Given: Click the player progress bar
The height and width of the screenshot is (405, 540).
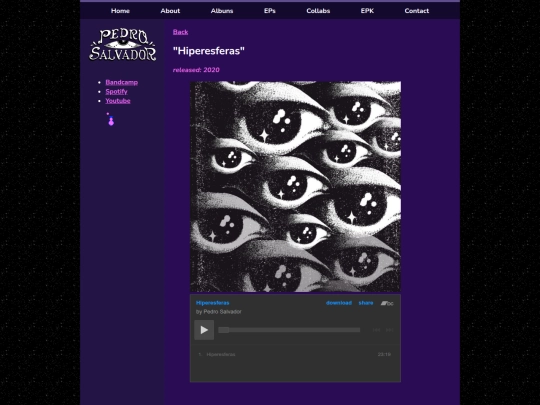Looking at the screenshot, I should coord(289,330).
